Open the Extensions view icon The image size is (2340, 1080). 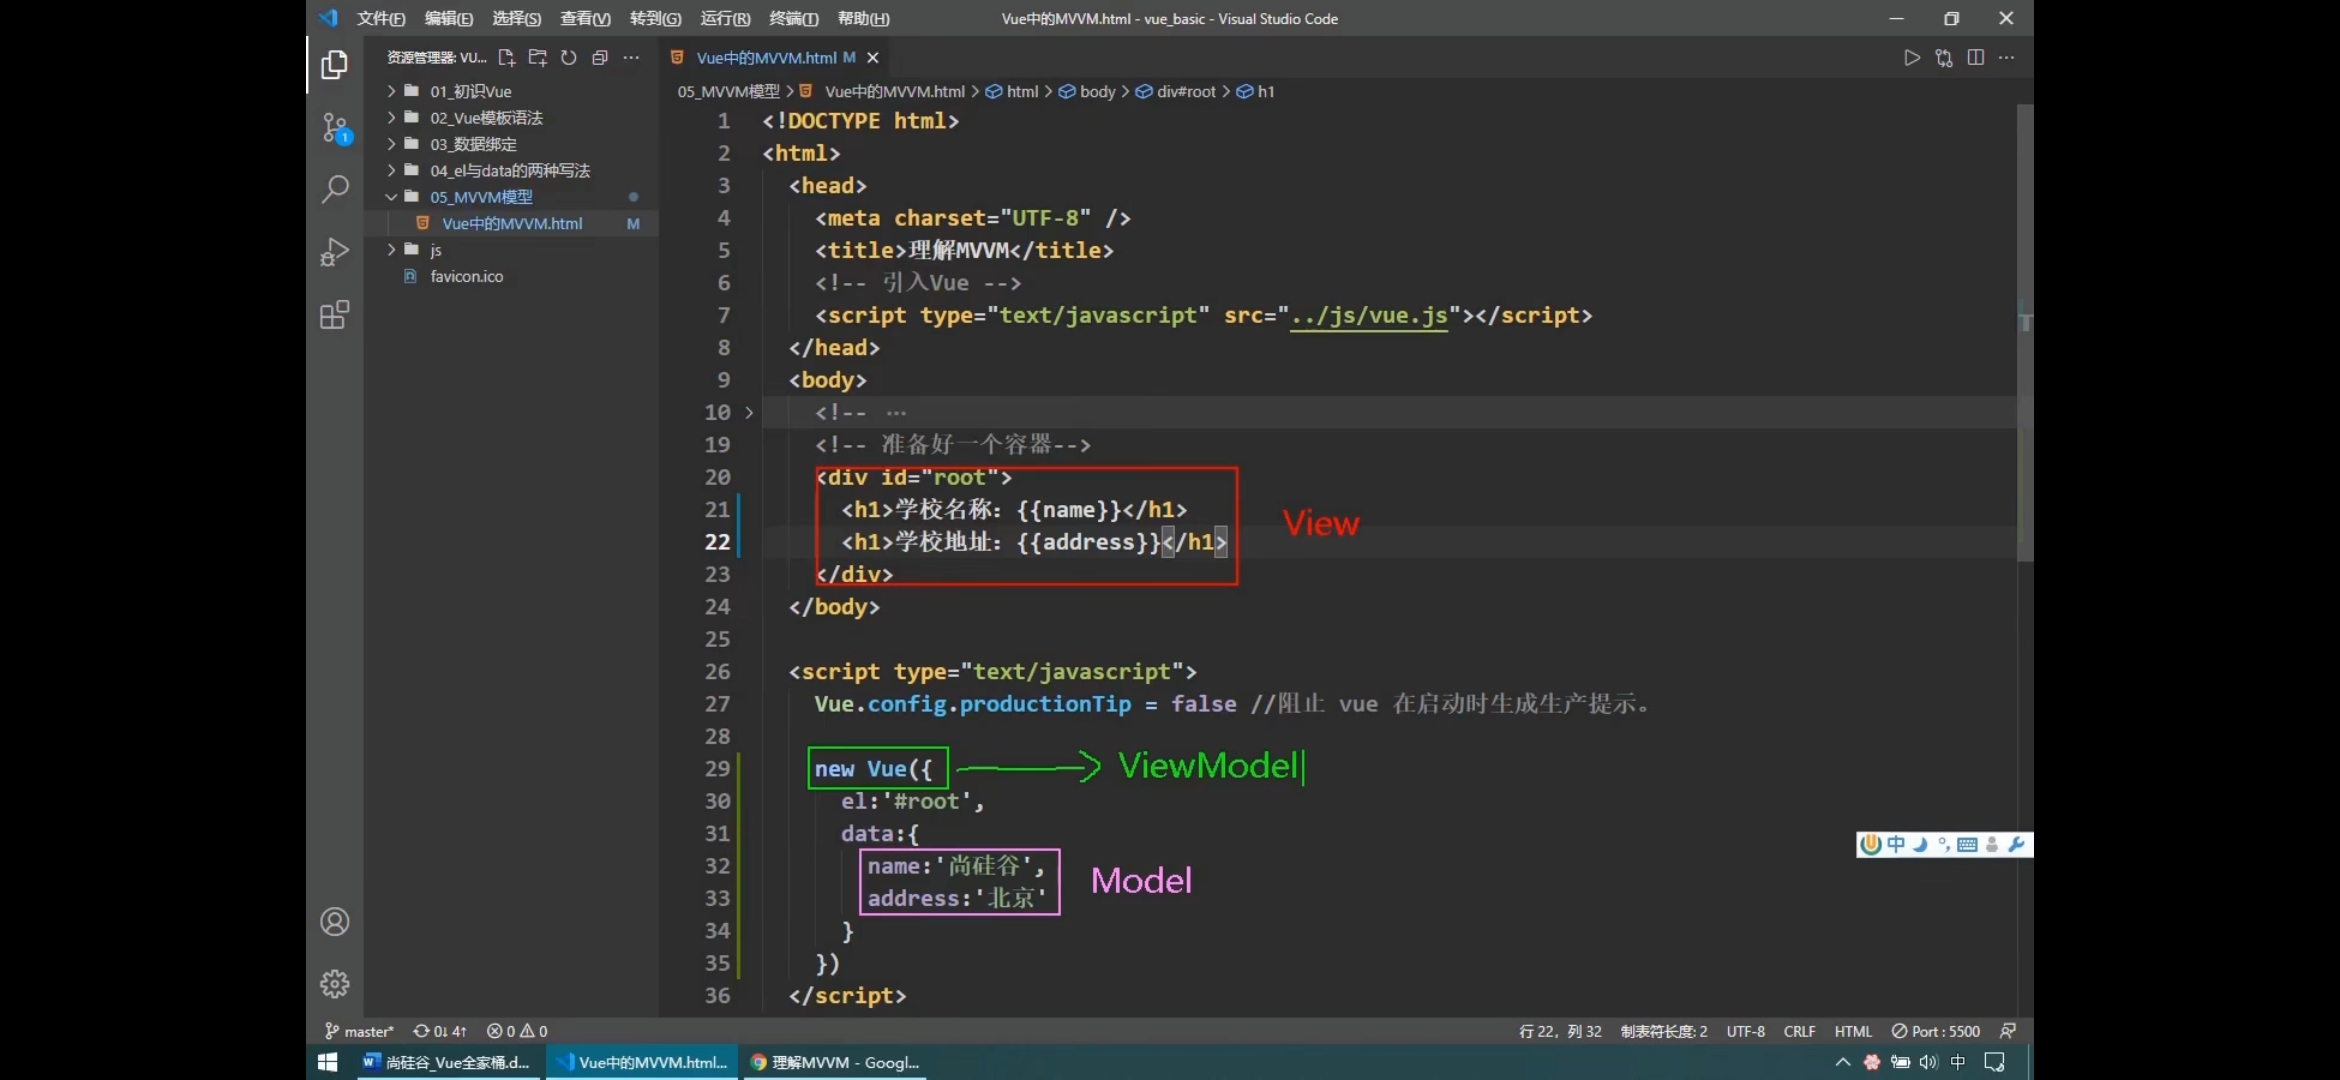(334, 315)
